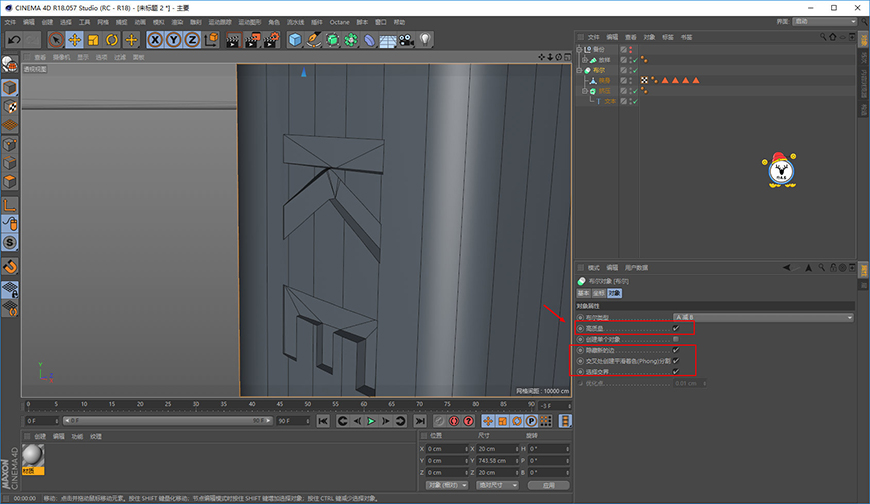The height and width of the screenshot is (504, 870).
Task: Select the Scale tool in the top toolbar
Action: [93, 40]
